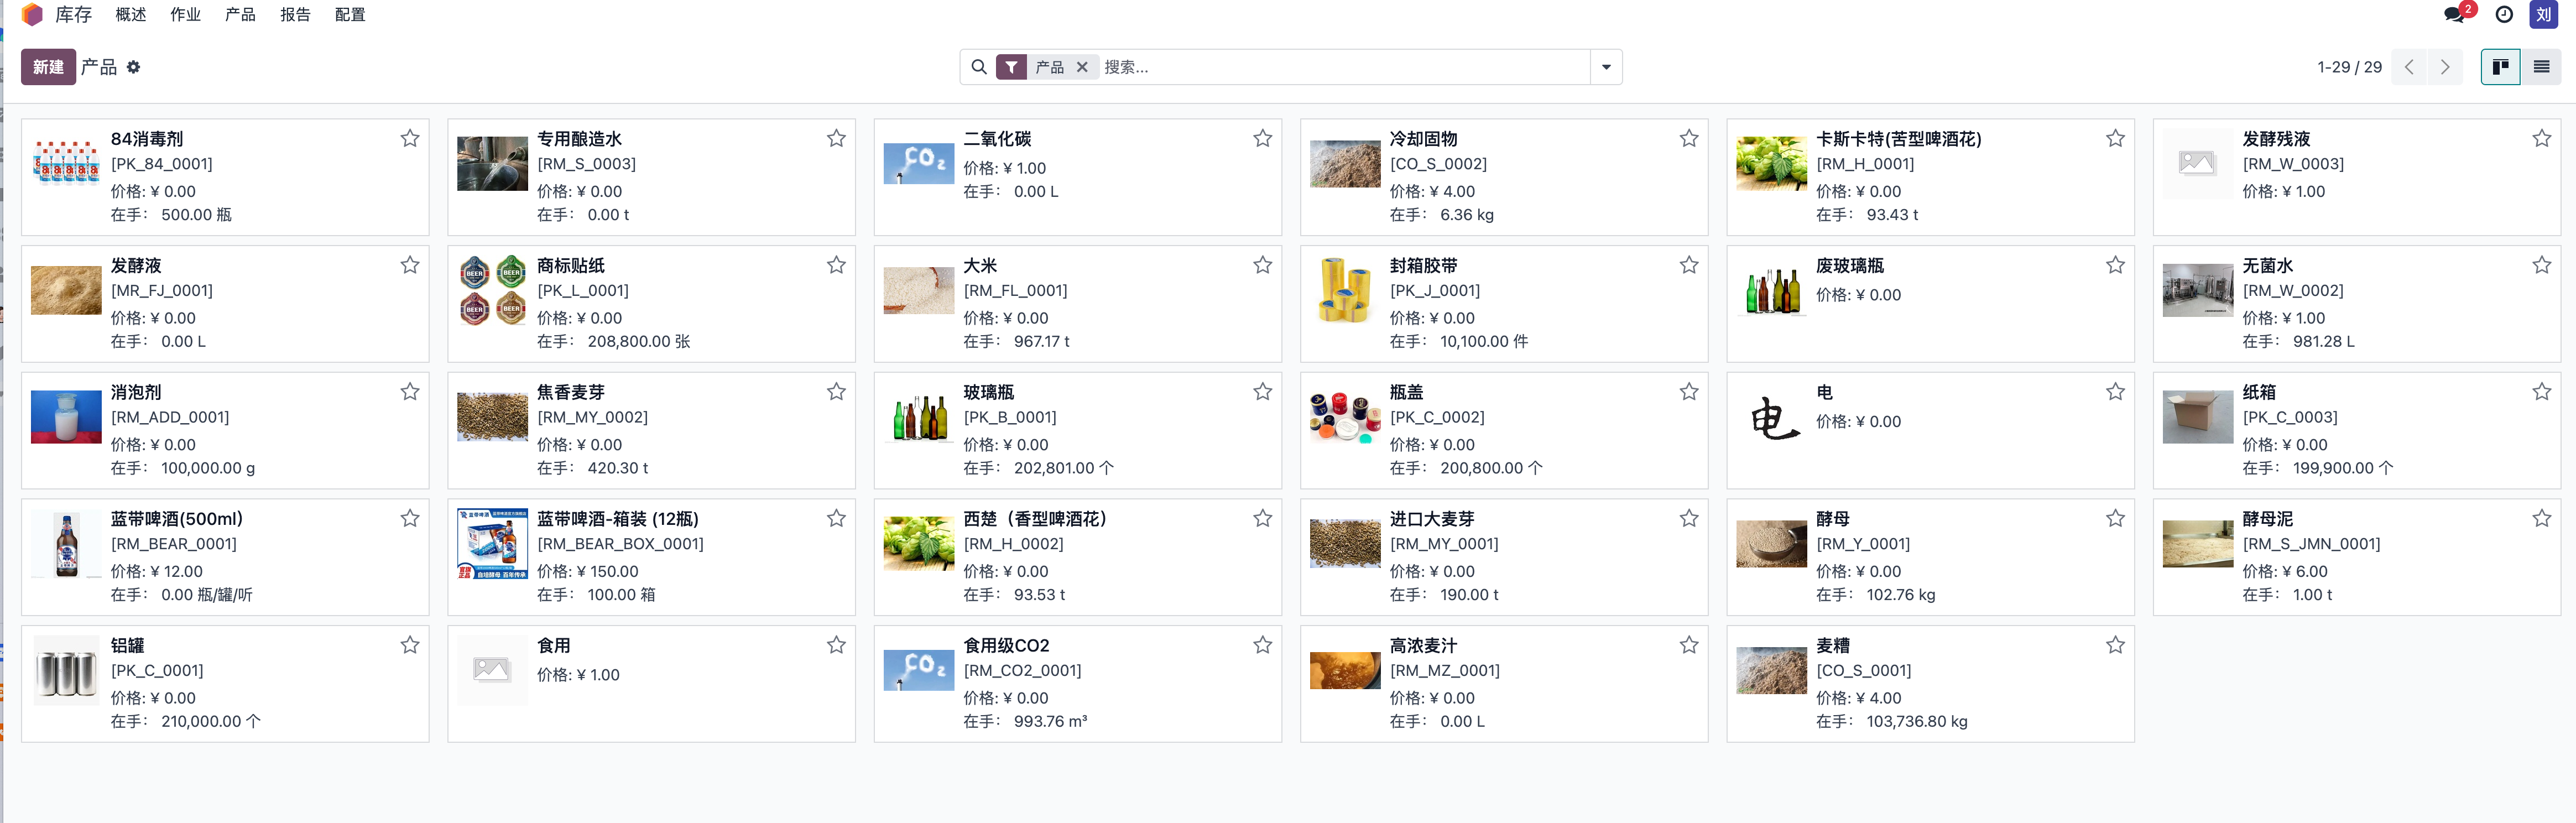
Task: Favorite the 84消毒剂 product star
Action: point(410,138)
